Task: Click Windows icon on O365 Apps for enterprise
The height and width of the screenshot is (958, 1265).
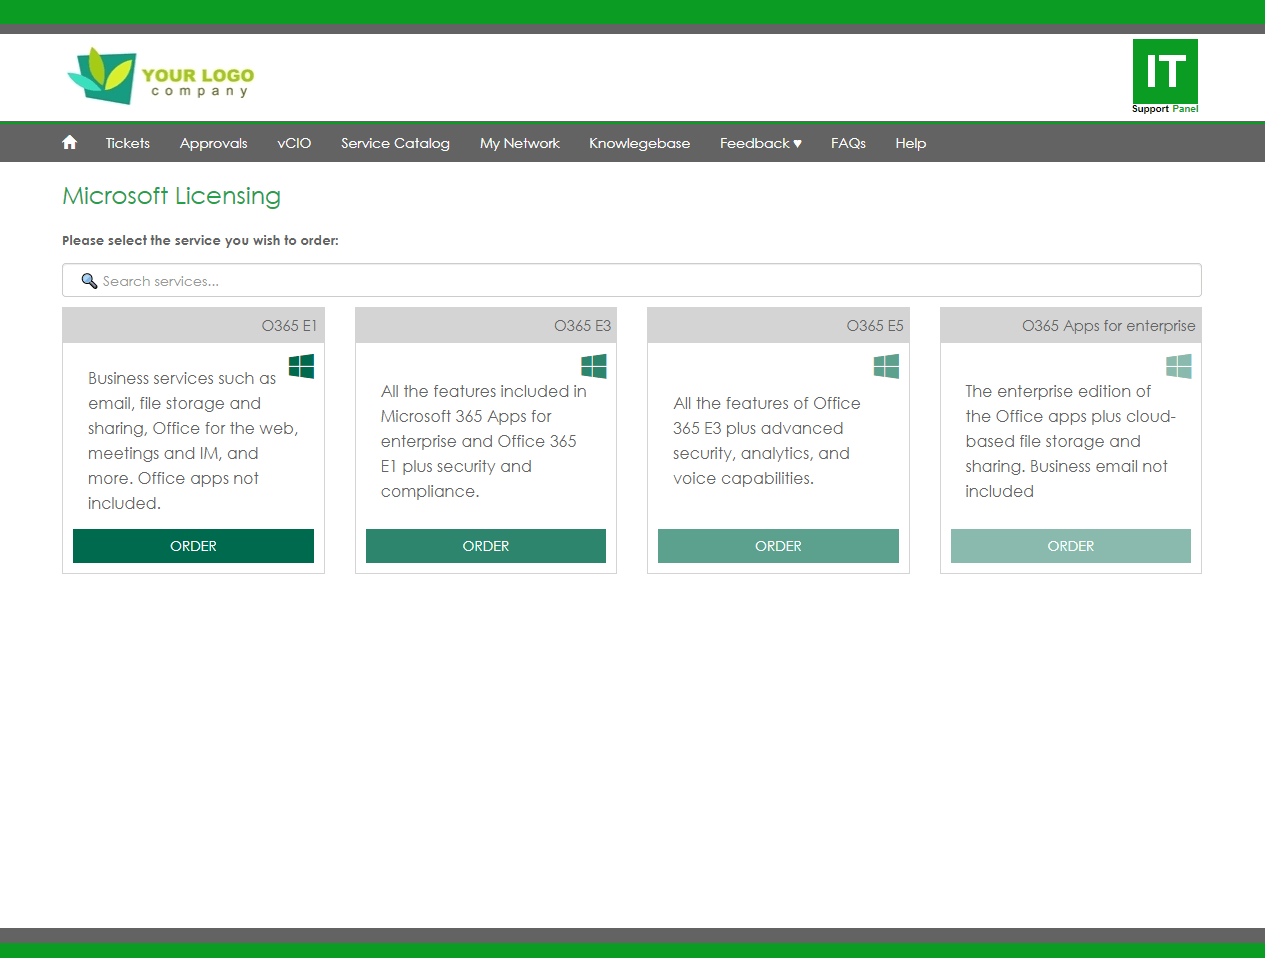Action: pos(1179,366)
